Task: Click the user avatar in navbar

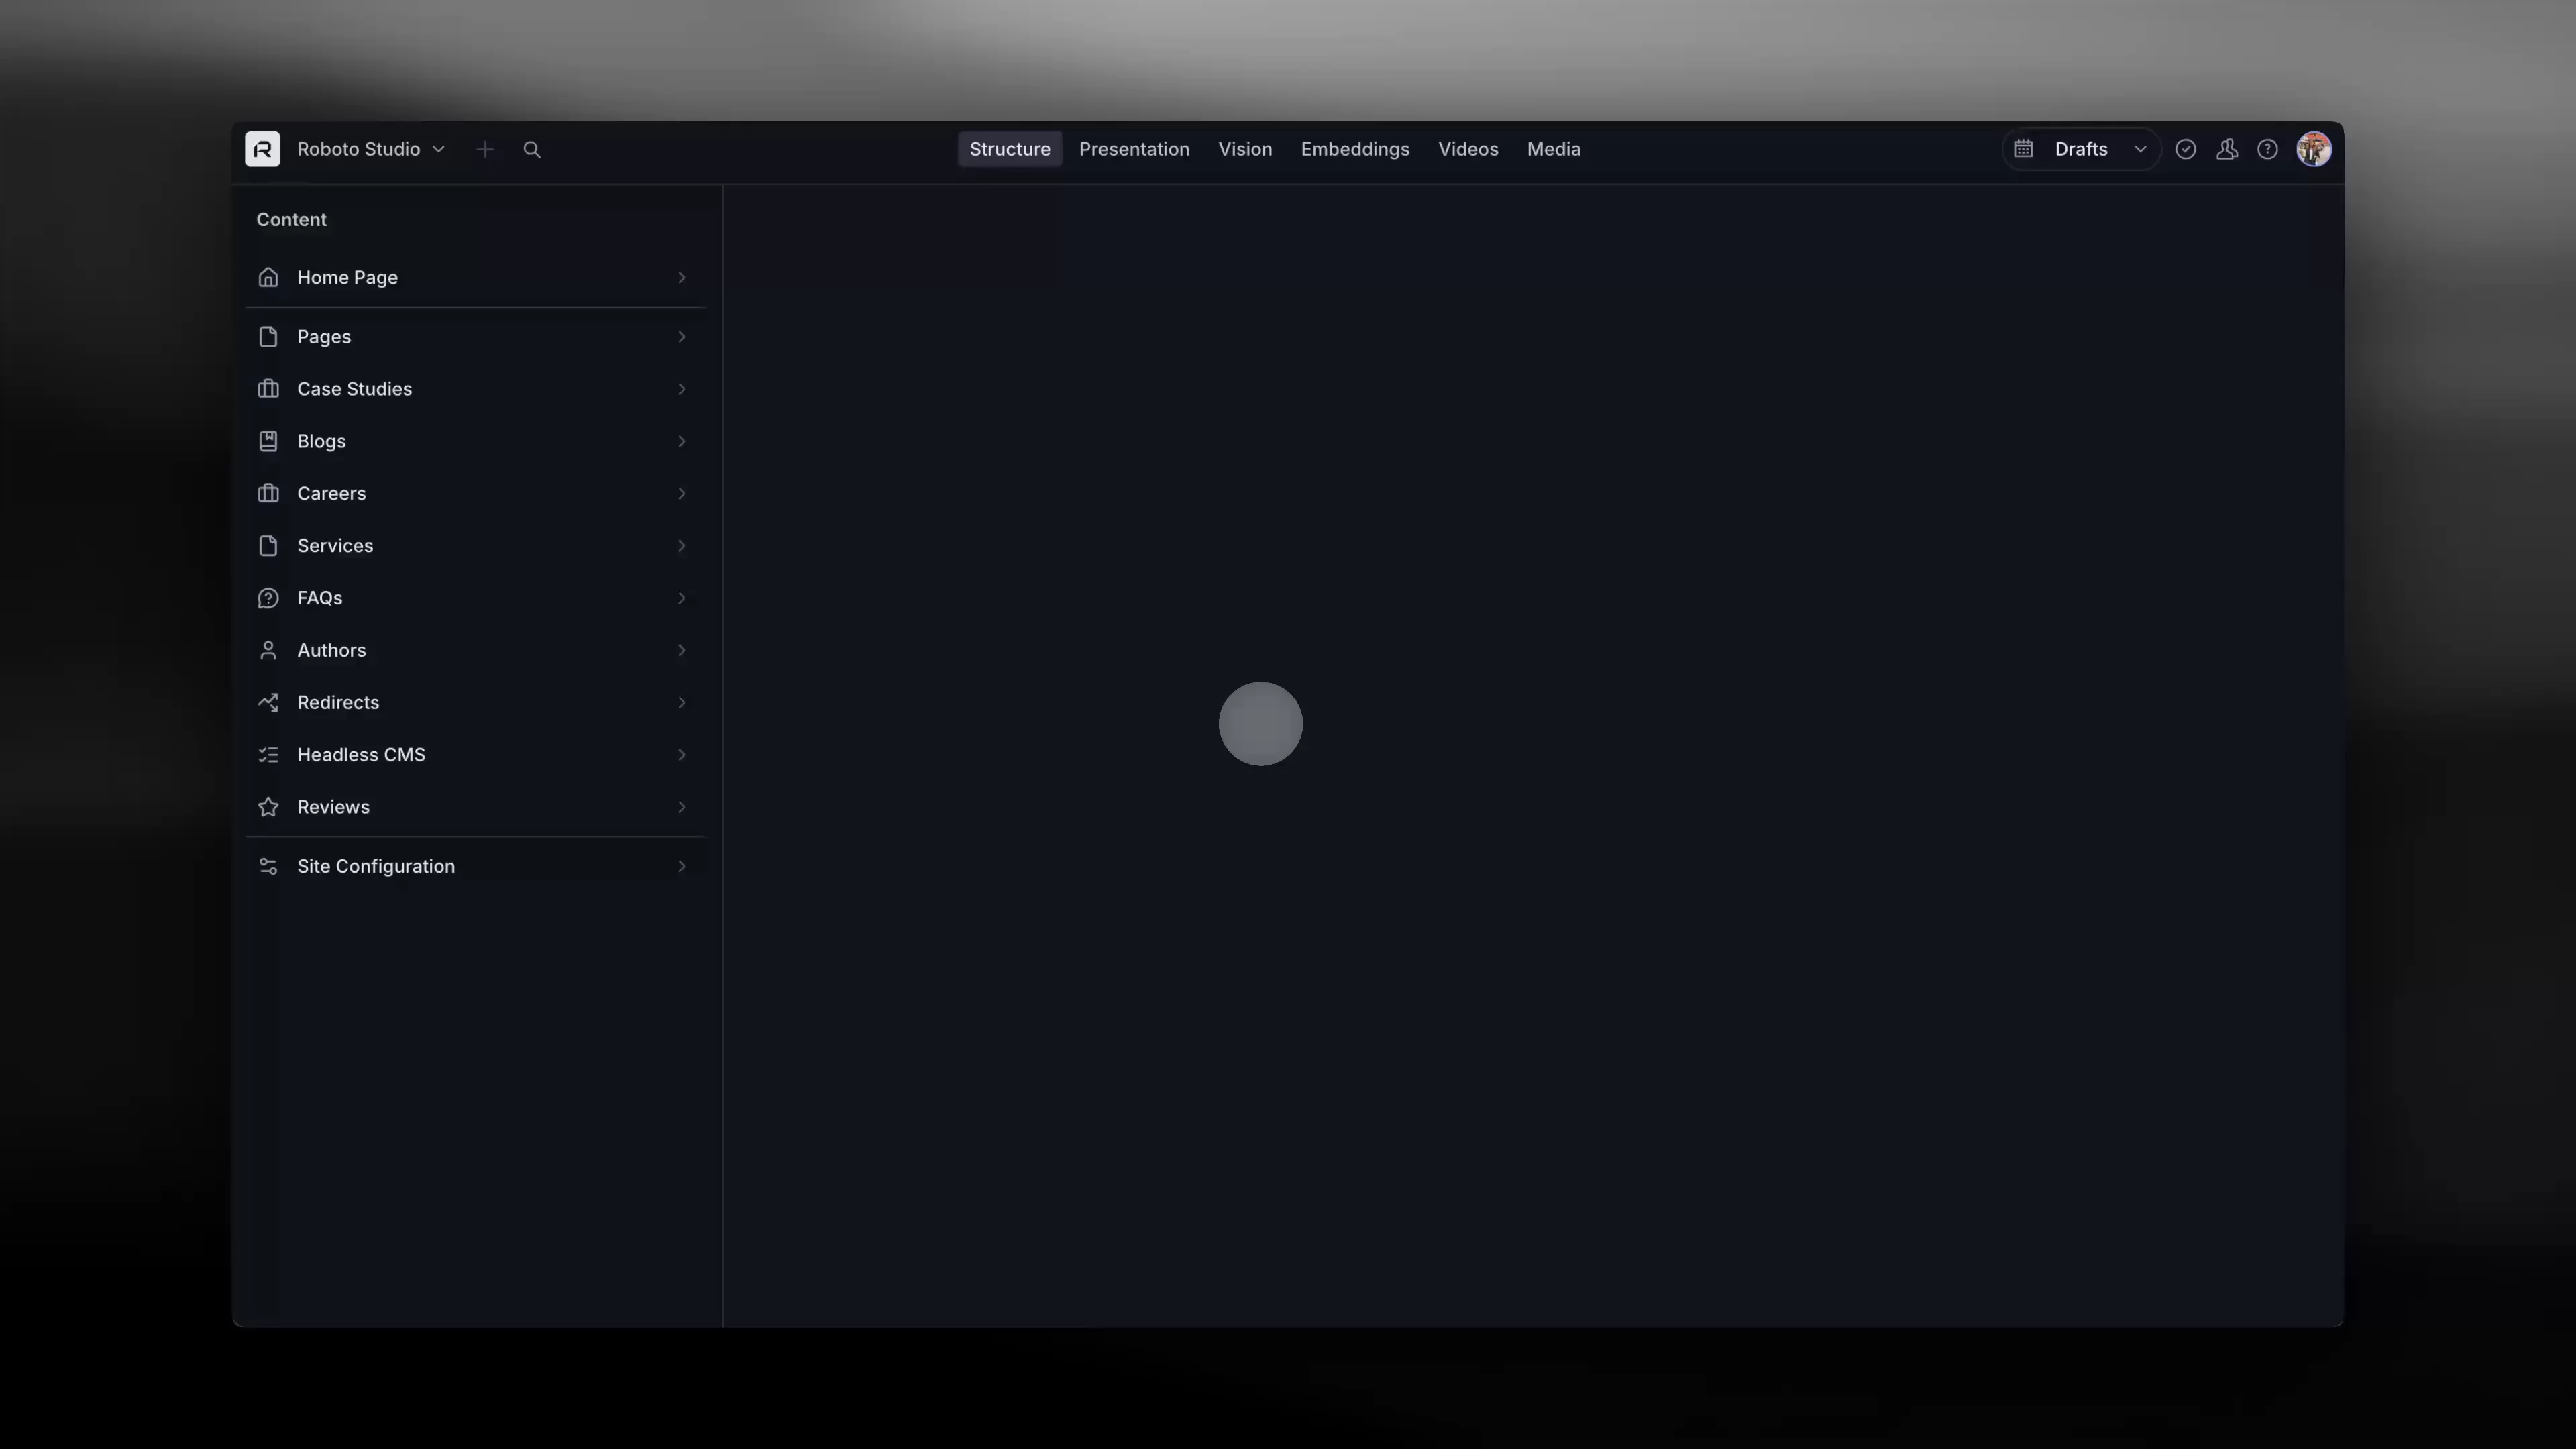Action: (2313, 149)
